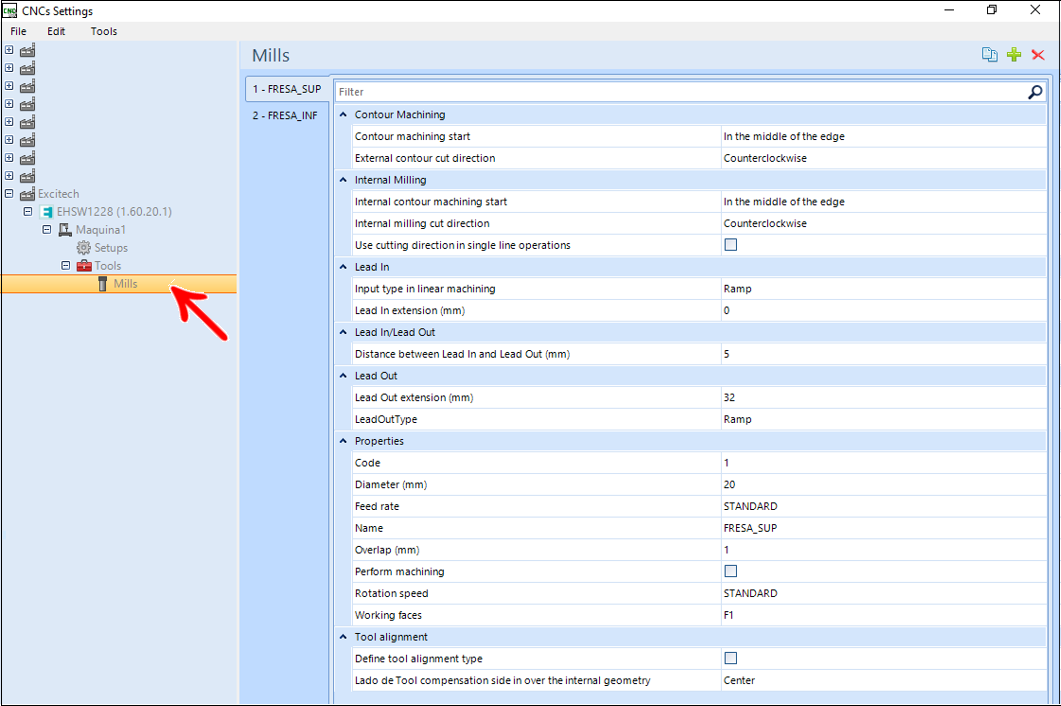Toggle Use cutting direction in single line operations

[x=731, y=245]
